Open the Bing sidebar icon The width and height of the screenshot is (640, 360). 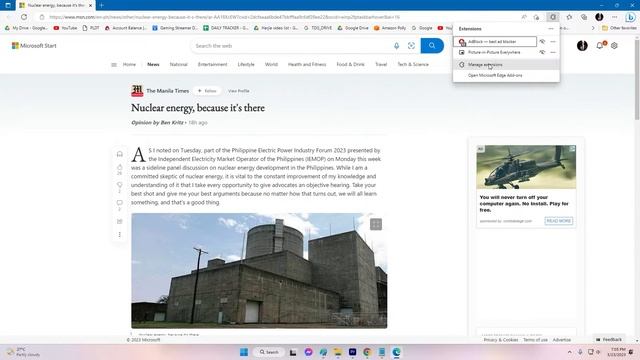tap(630, 17)
